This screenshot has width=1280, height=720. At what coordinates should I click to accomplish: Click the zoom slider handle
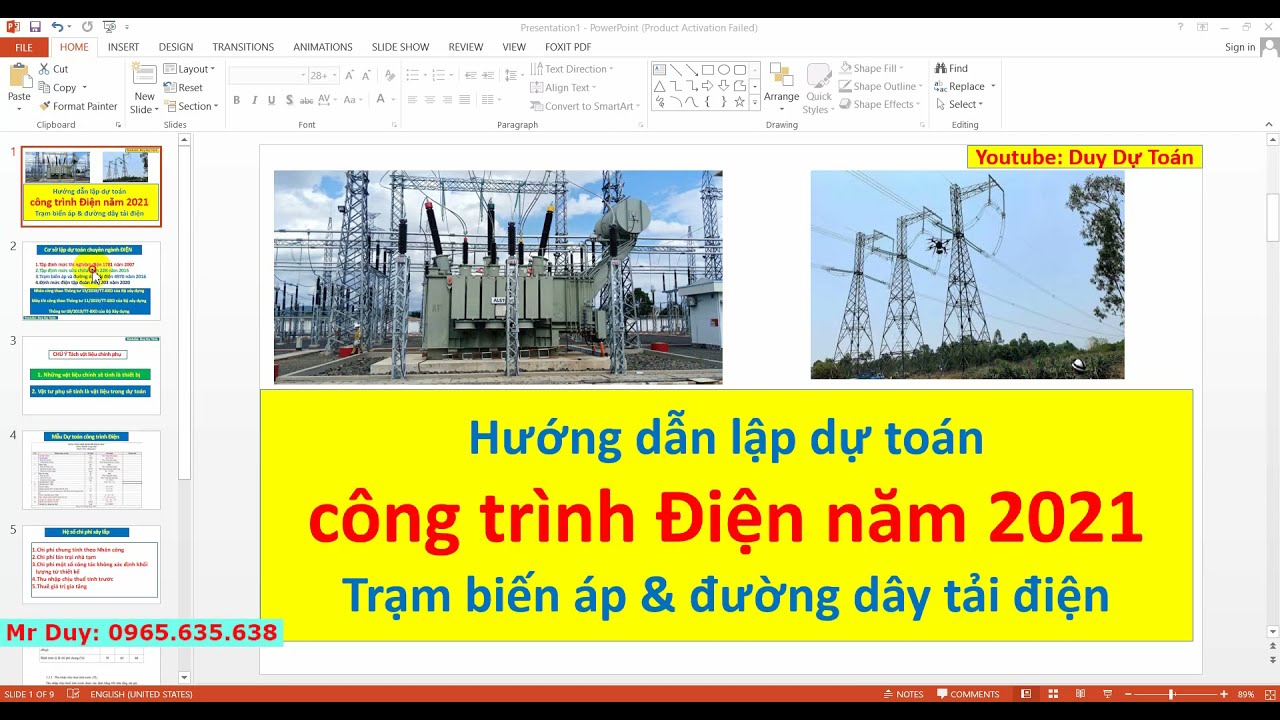(1171, 694)
